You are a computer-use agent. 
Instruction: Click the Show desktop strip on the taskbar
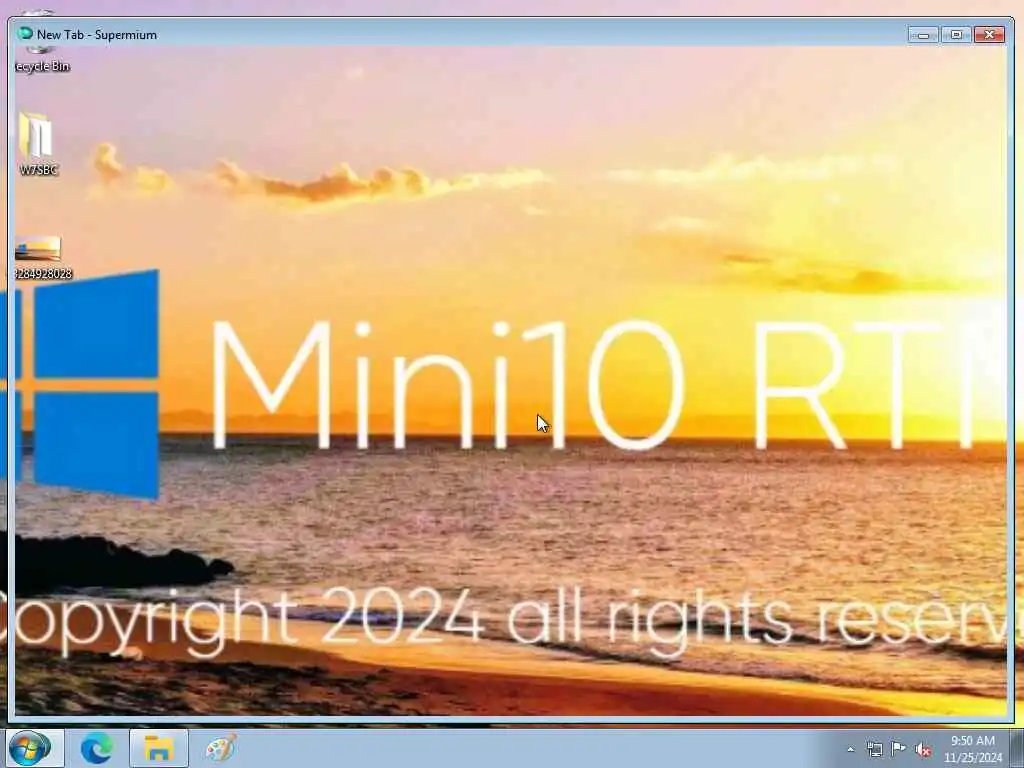pos(1017,748)
